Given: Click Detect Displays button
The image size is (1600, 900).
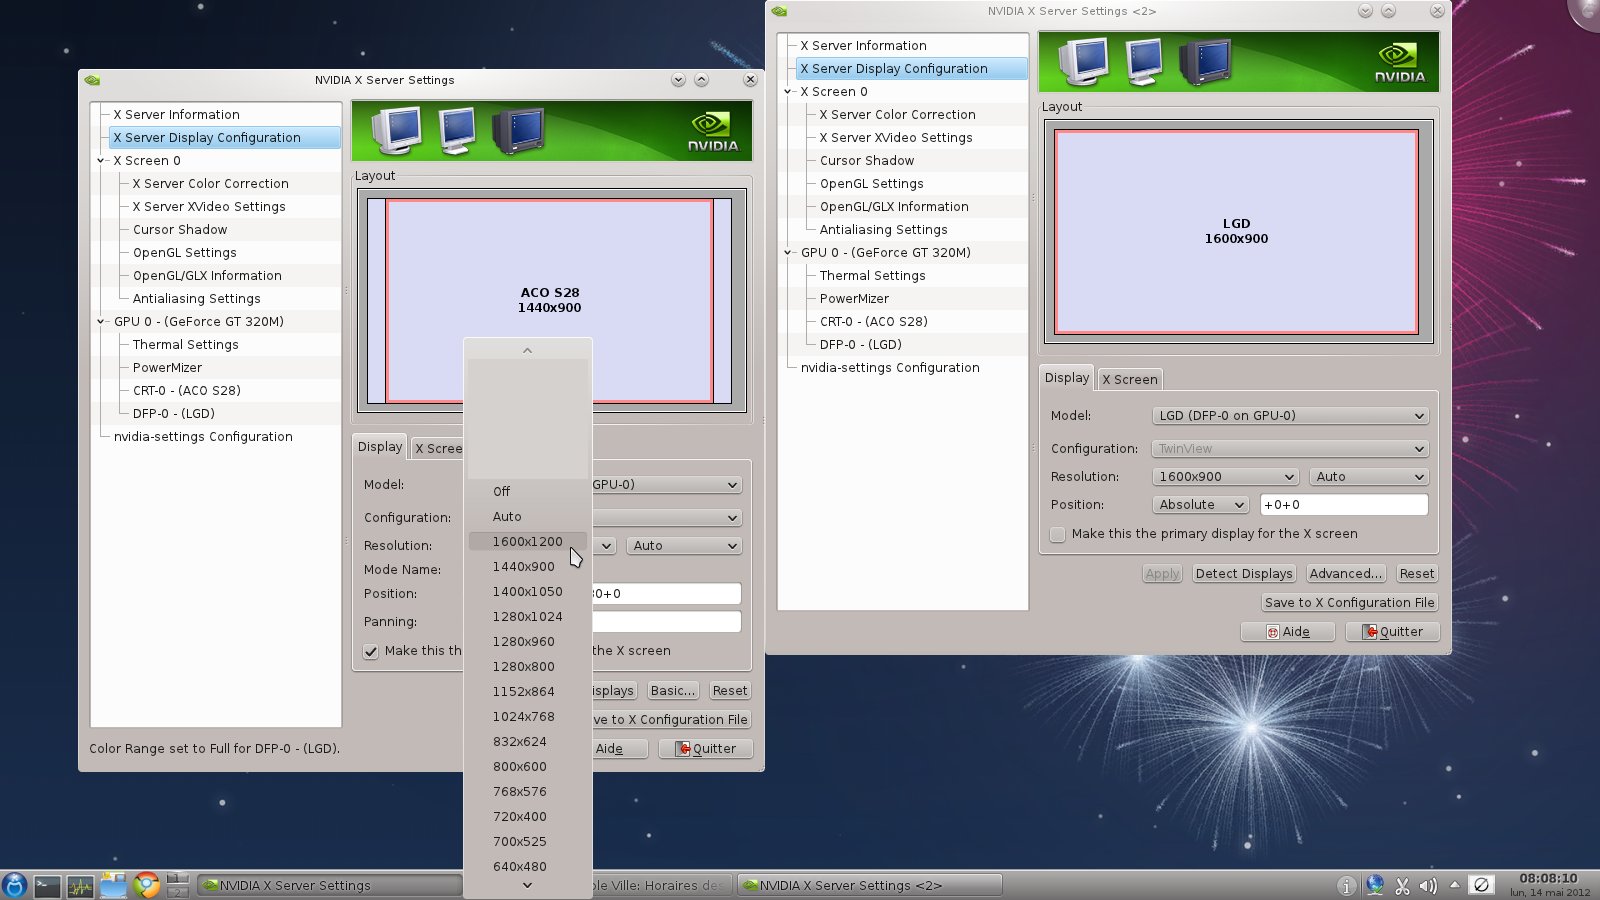Looking at the screenshot, I should (x=1244, y=574).
